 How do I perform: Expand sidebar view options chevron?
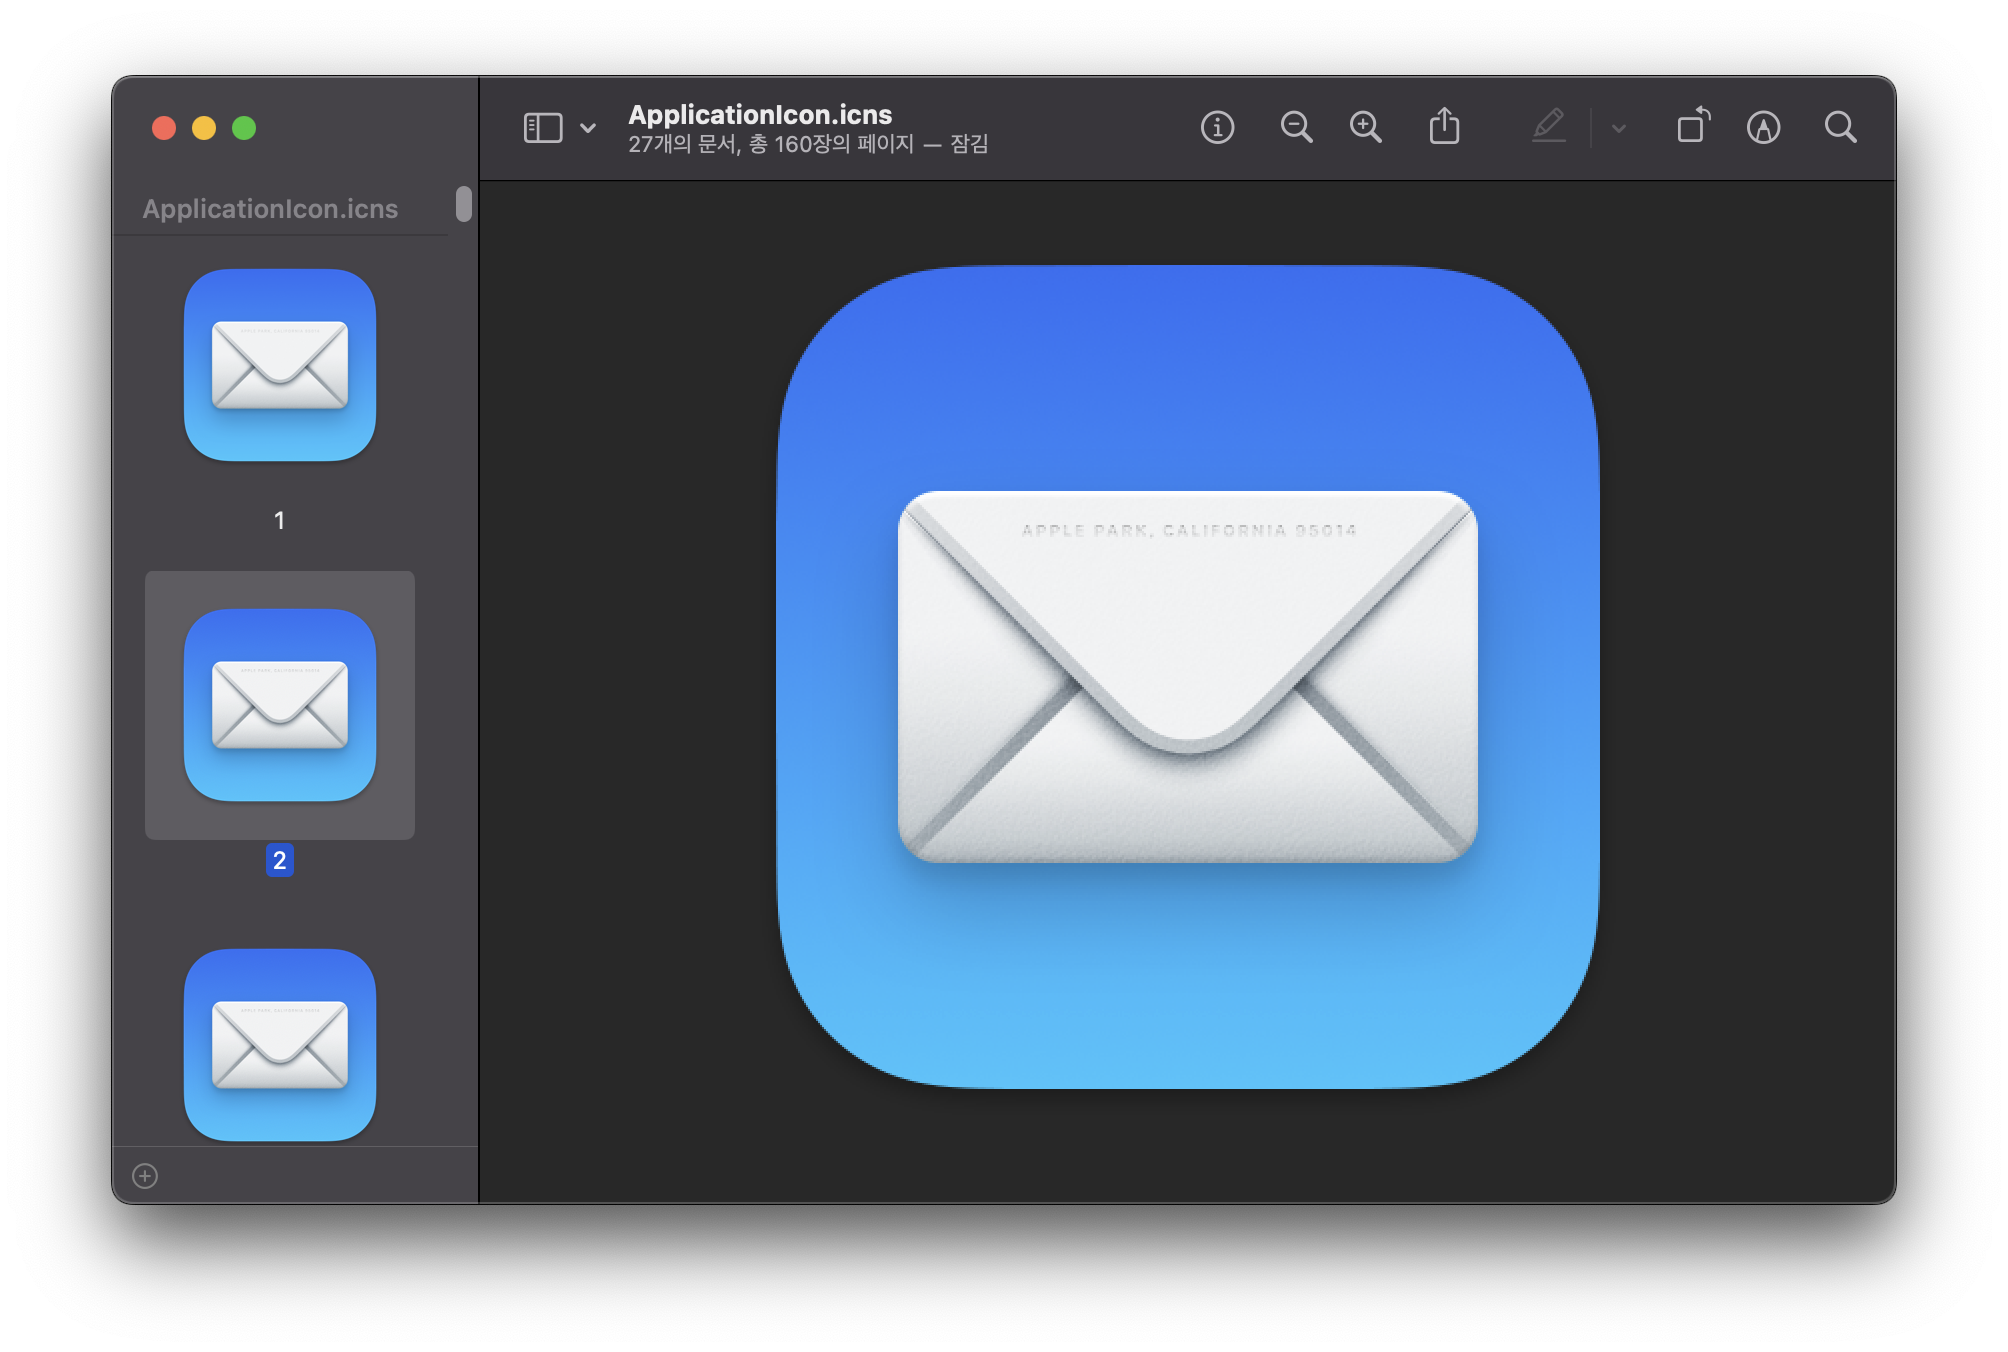588,128
